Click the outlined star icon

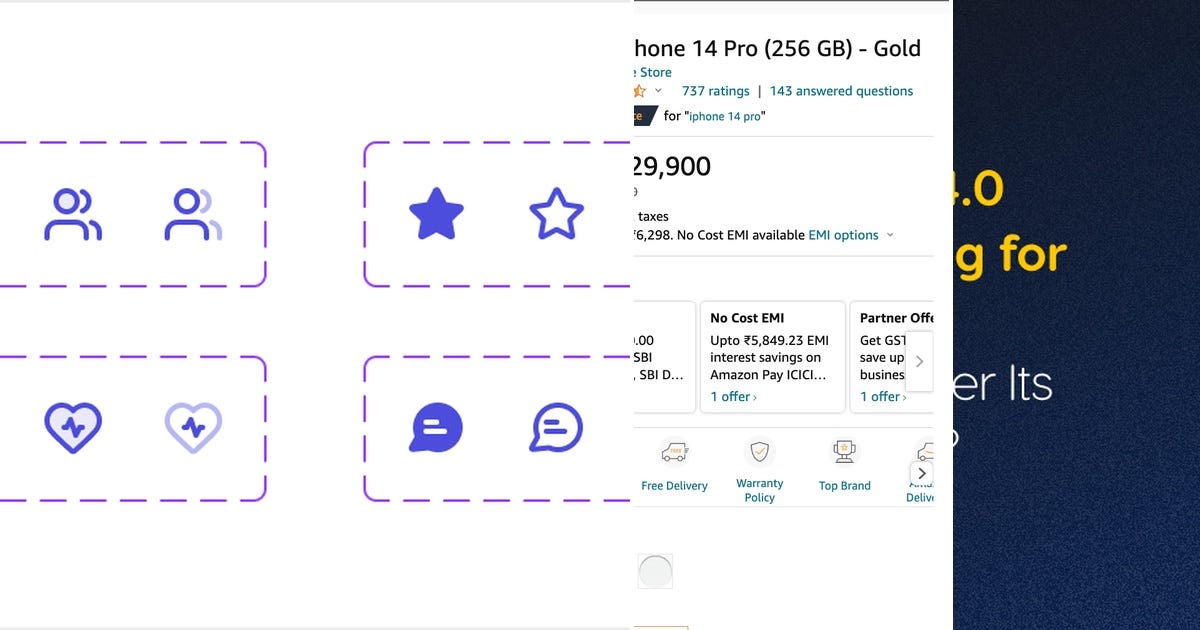point(557,213)
